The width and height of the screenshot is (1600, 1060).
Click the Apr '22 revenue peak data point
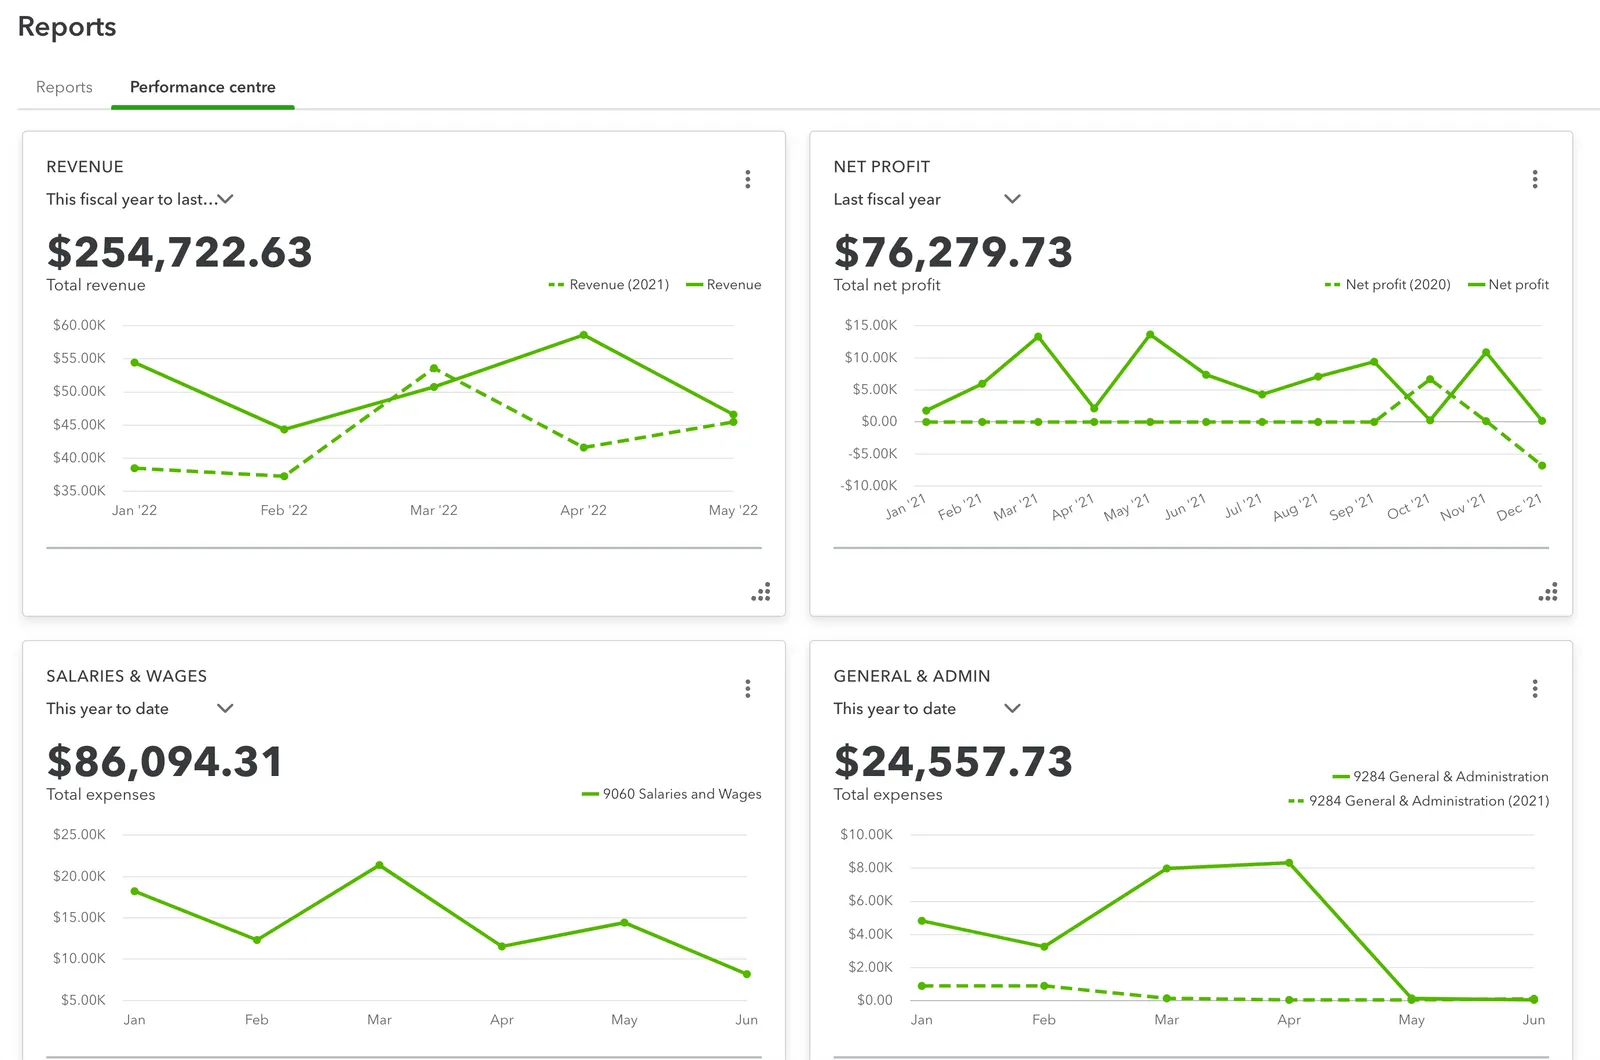click(583, 335)
